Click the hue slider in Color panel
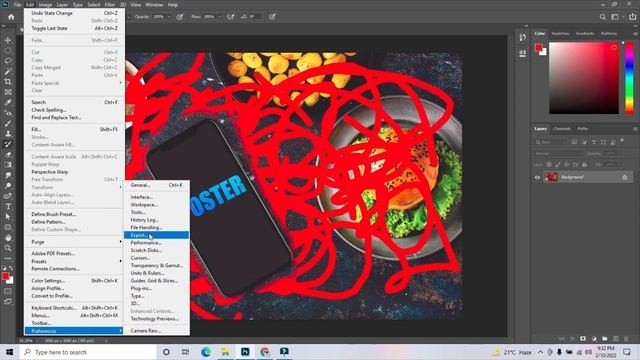Viewport: 640px width, 360px height. pyautogui.click(x=629, y=78)
